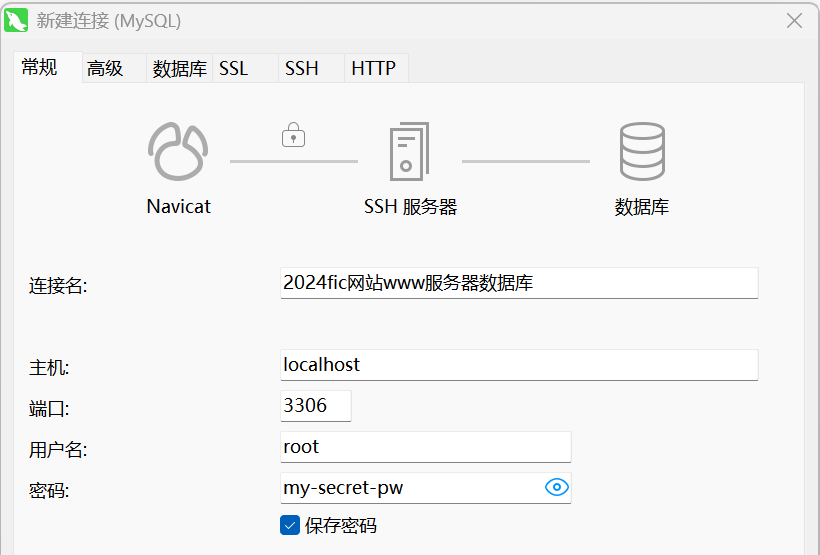Viewport: 820px width, 555px height.
Task: Click the Navicat caption text
Action: pos(178,207)
